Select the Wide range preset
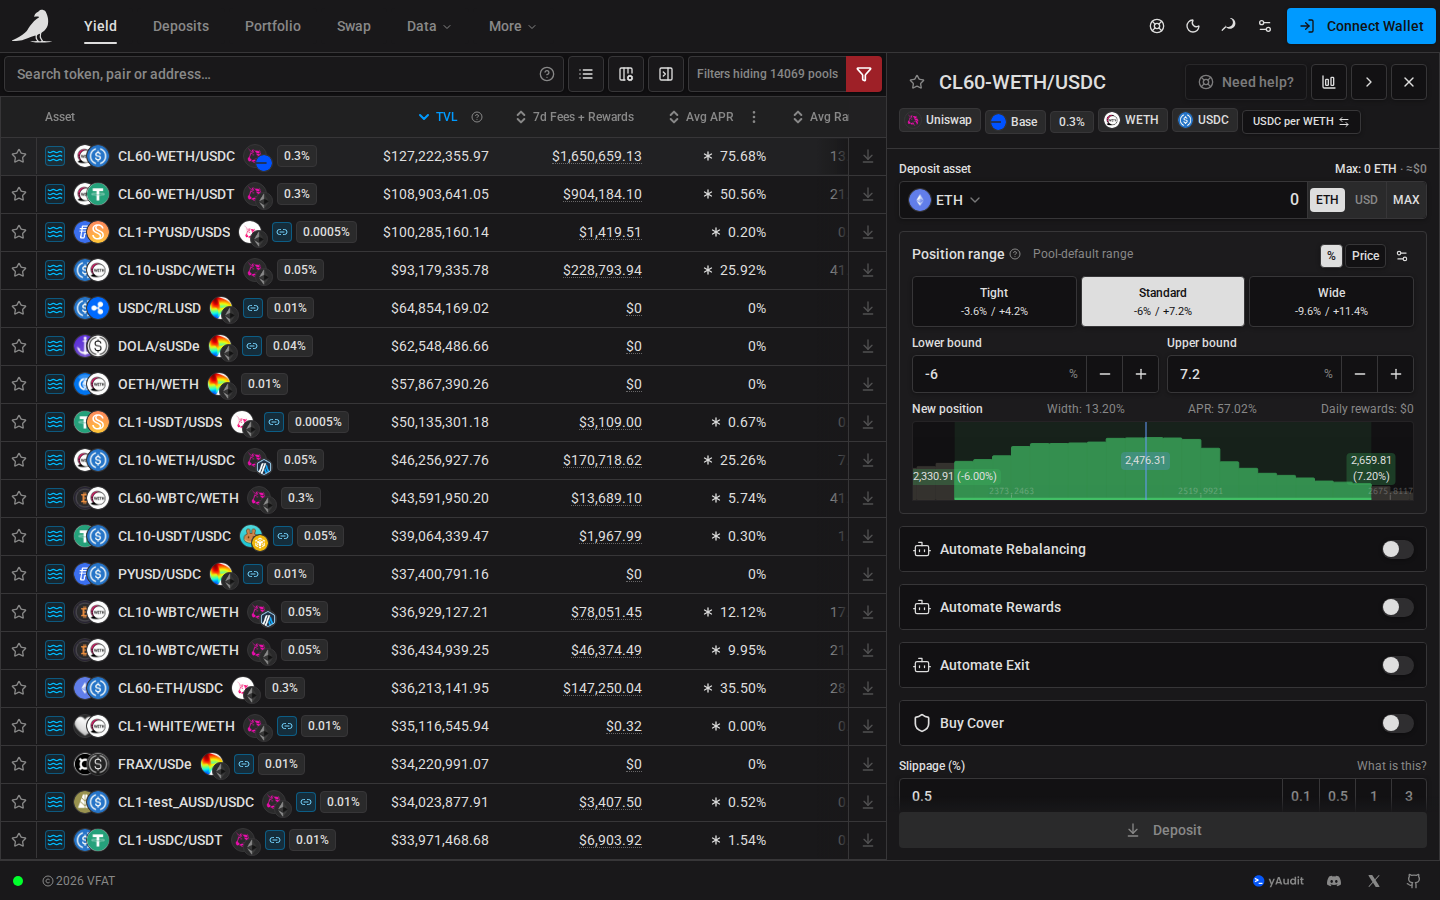Image resolution: width=1440 pixels, height=900 pixels. click(1331, 302)
